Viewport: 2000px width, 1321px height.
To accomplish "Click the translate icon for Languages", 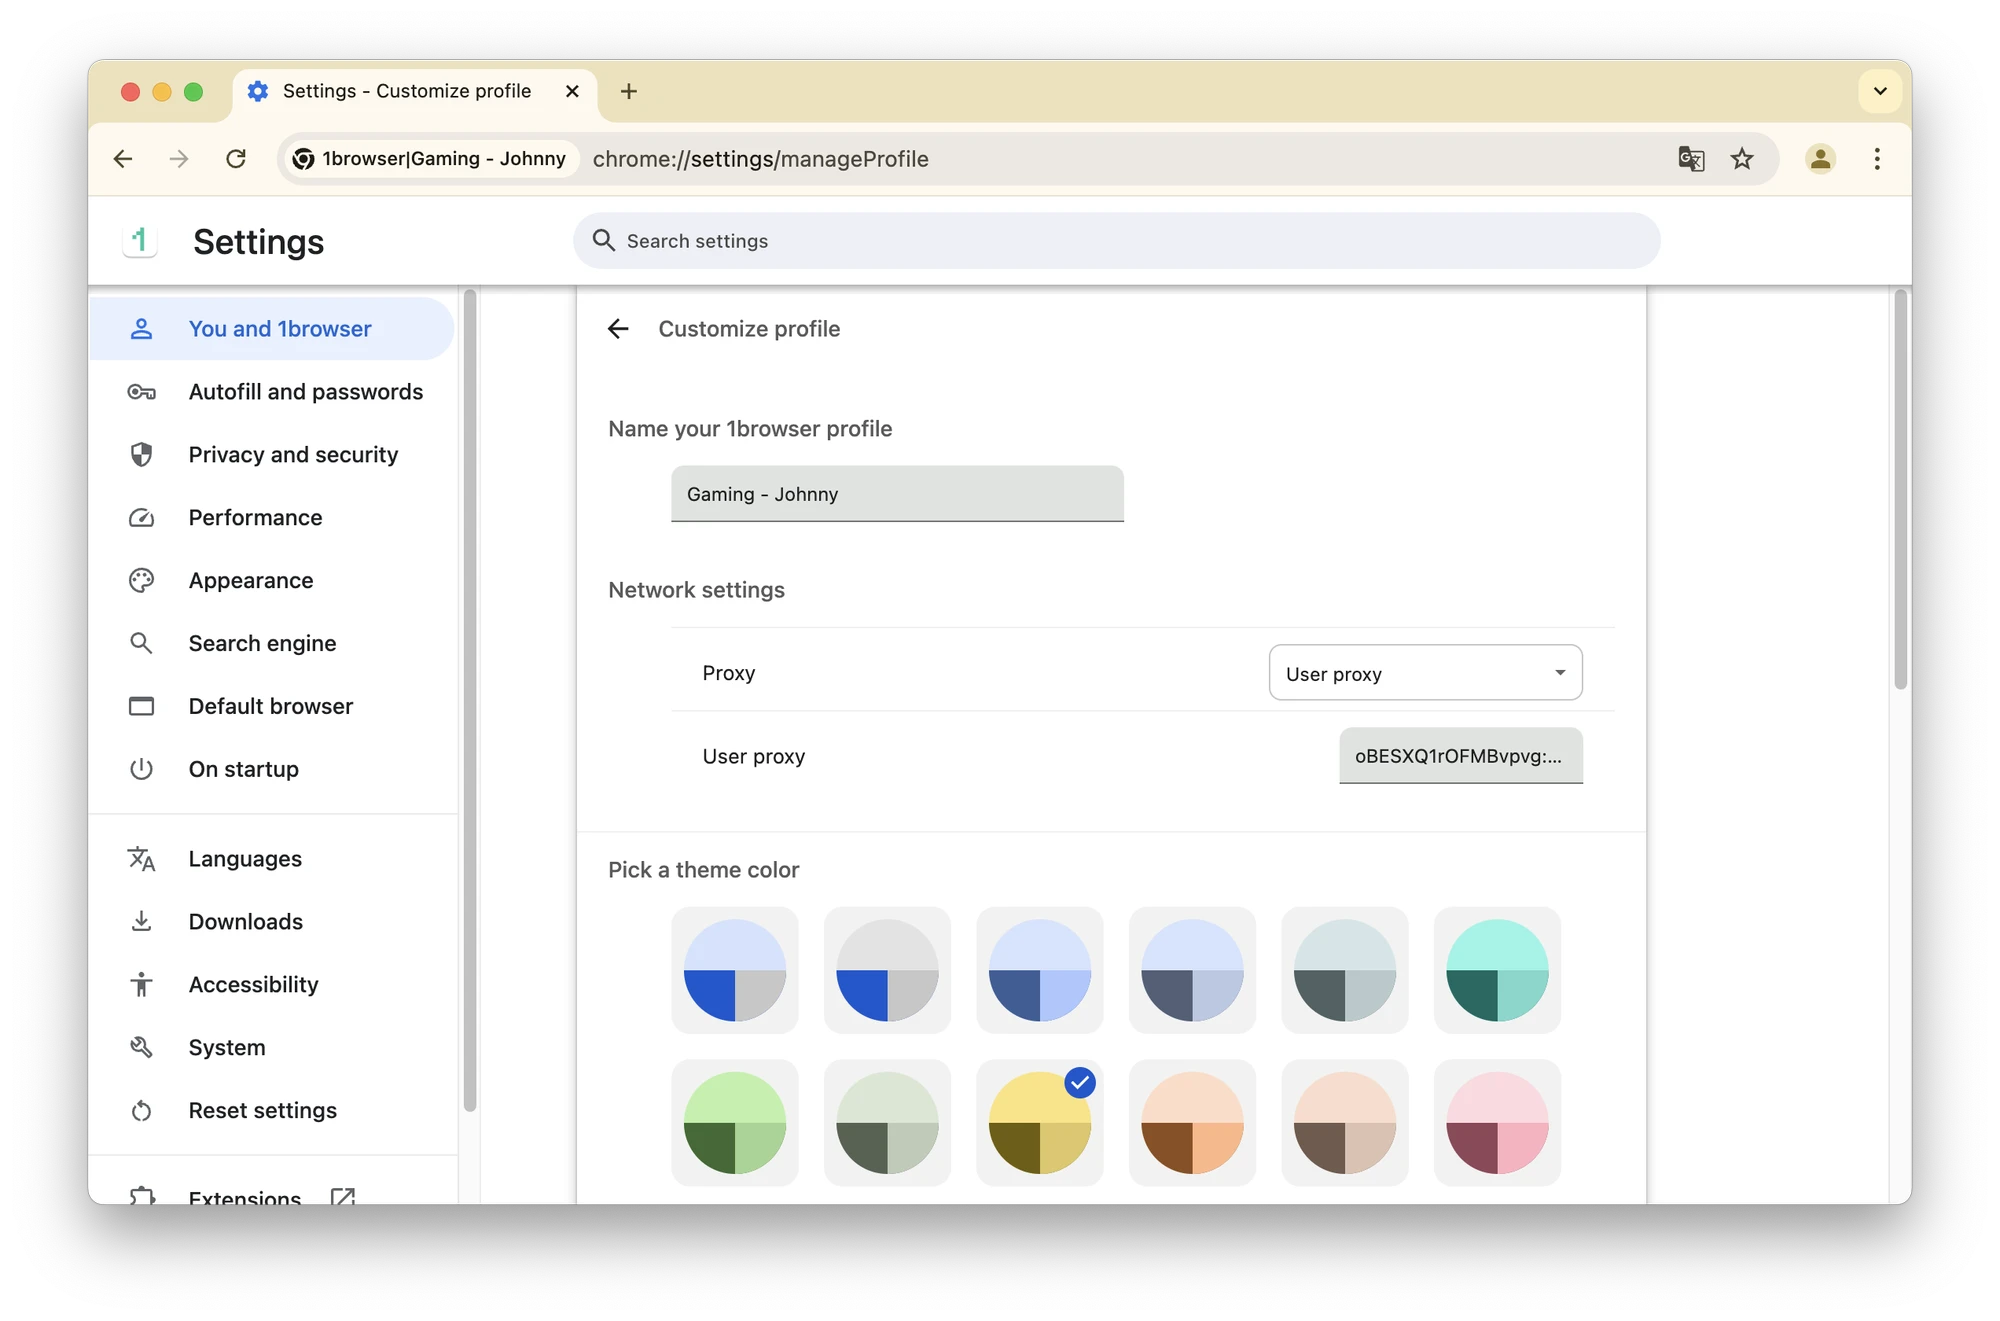I will click(x=141, y=859).
